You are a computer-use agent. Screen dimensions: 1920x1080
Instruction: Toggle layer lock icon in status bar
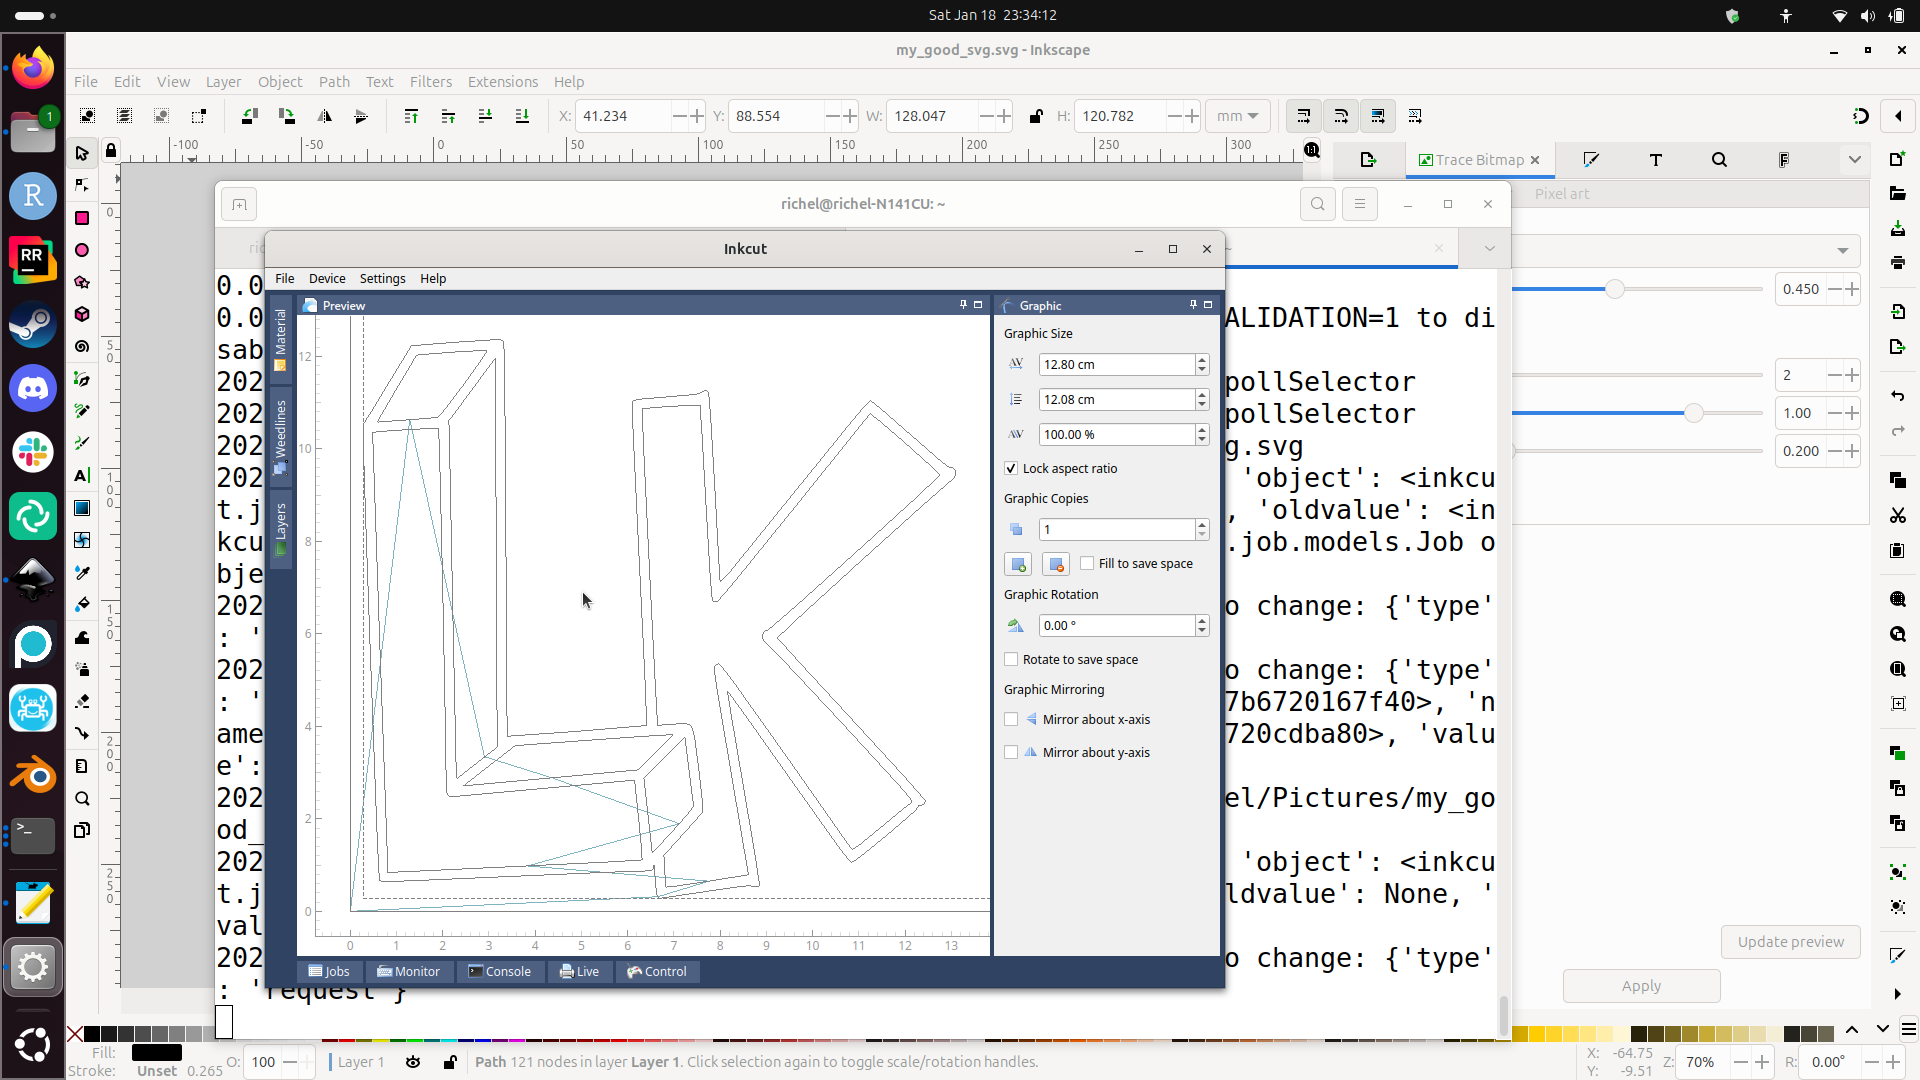click(450, 1062)
